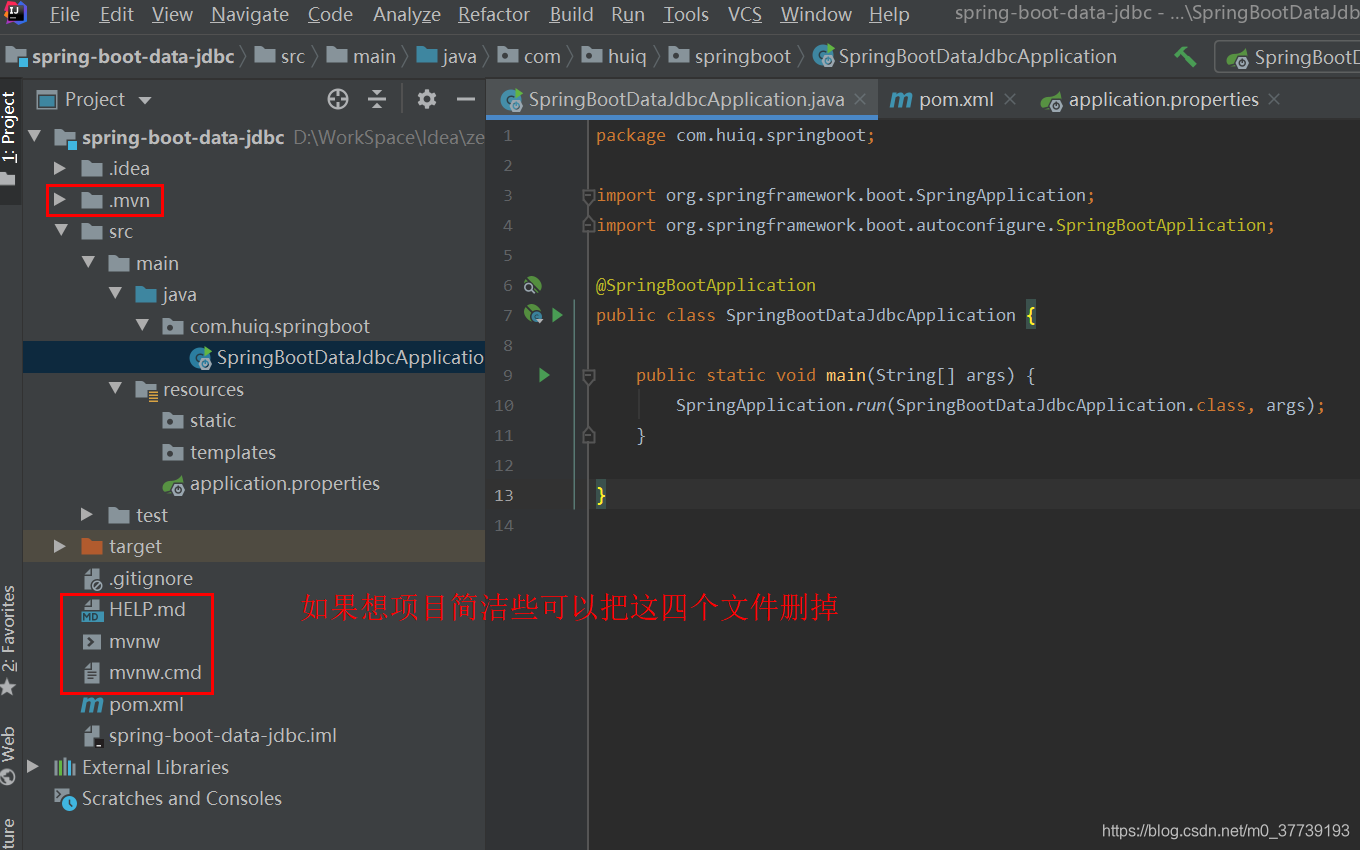This screenshot has height=850, width=1360.
Task: Collapse the src folder
Action: [x=62, y=231]
